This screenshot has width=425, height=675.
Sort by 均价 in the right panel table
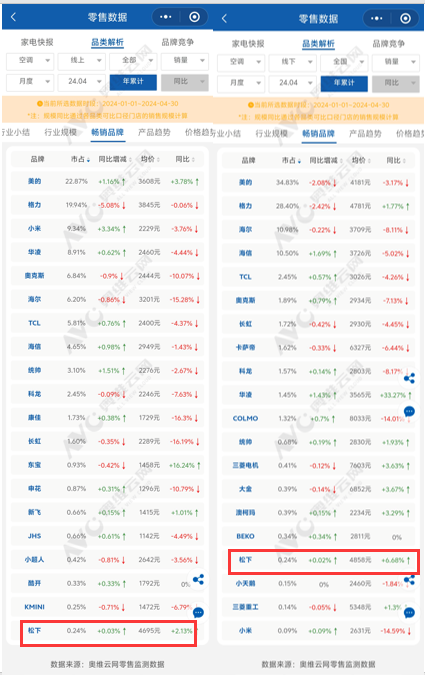[x=361, y=160]
